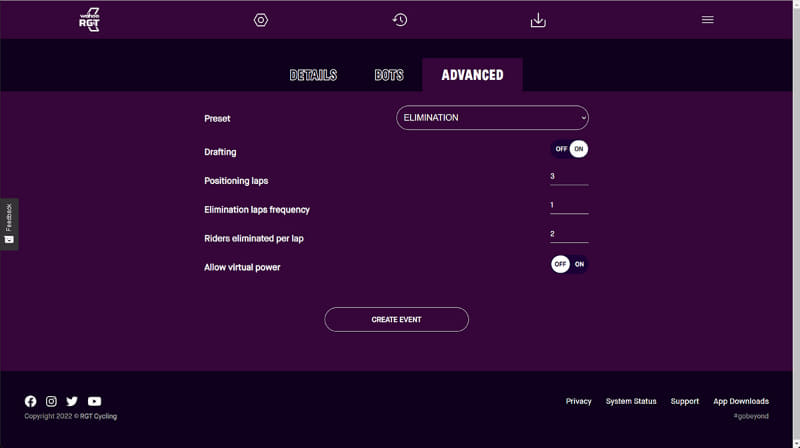
Task: Focus the Elimination laps frequency field
Action: 569,206
